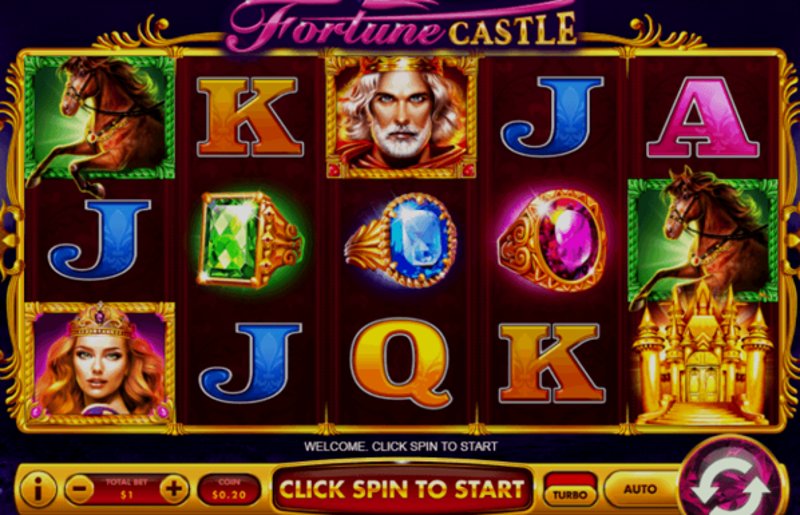Select the coin value $0.20 display
Screen dimensions: 800x515
[x=229, y=489]
